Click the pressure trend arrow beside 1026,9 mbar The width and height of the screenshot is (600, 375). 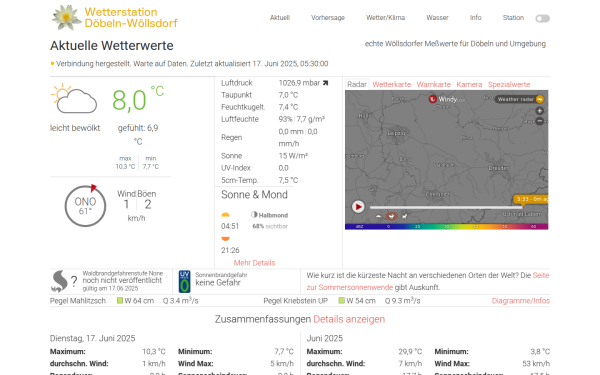(x=325, y=83)
